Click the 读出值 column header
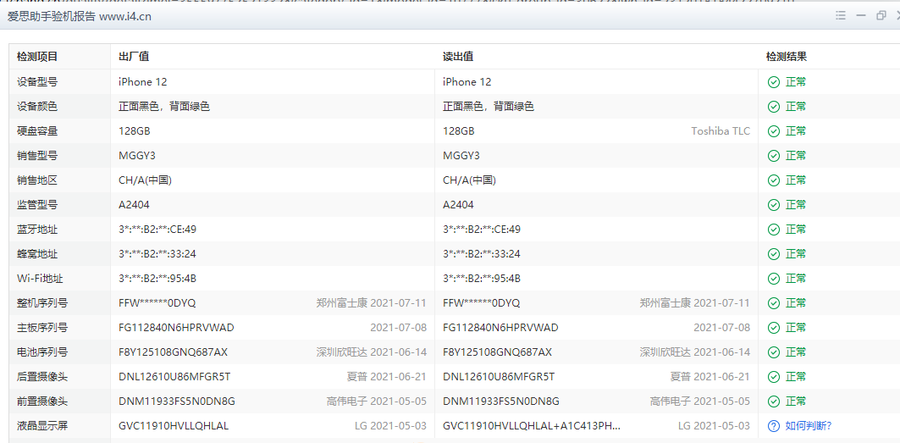This screenshot has width=900, height=443. [458, 57]
